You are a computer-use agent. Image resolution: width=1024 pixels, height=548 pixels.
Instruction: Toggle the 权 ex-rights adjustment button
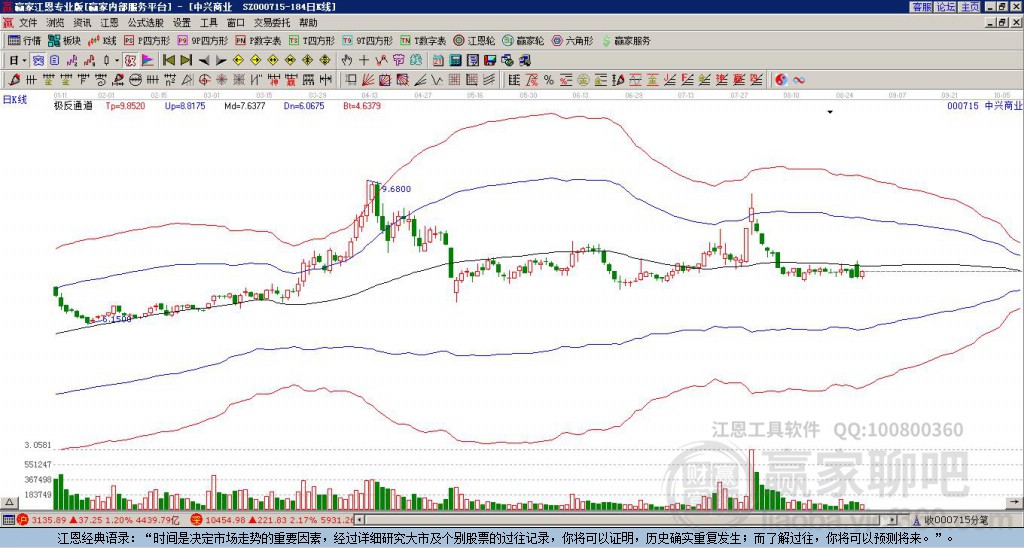coord(130,61)
